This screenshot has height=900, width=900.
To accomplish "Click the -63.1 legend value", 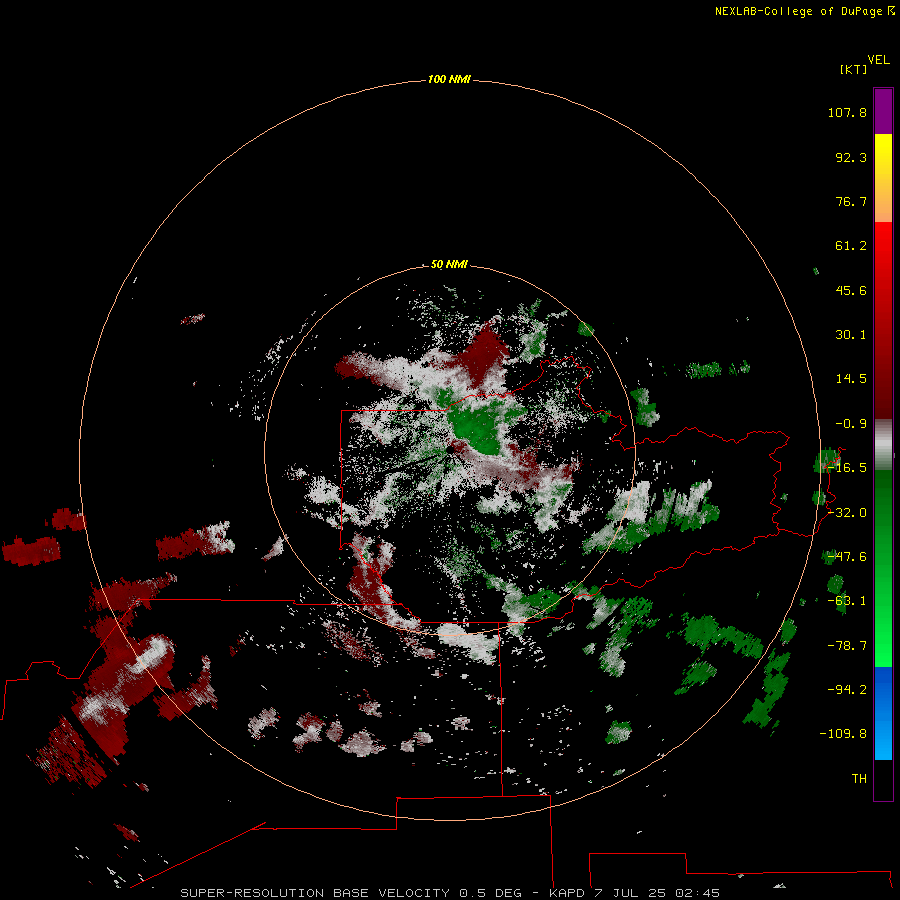I will pyautogui.click(x=847, y=601).
